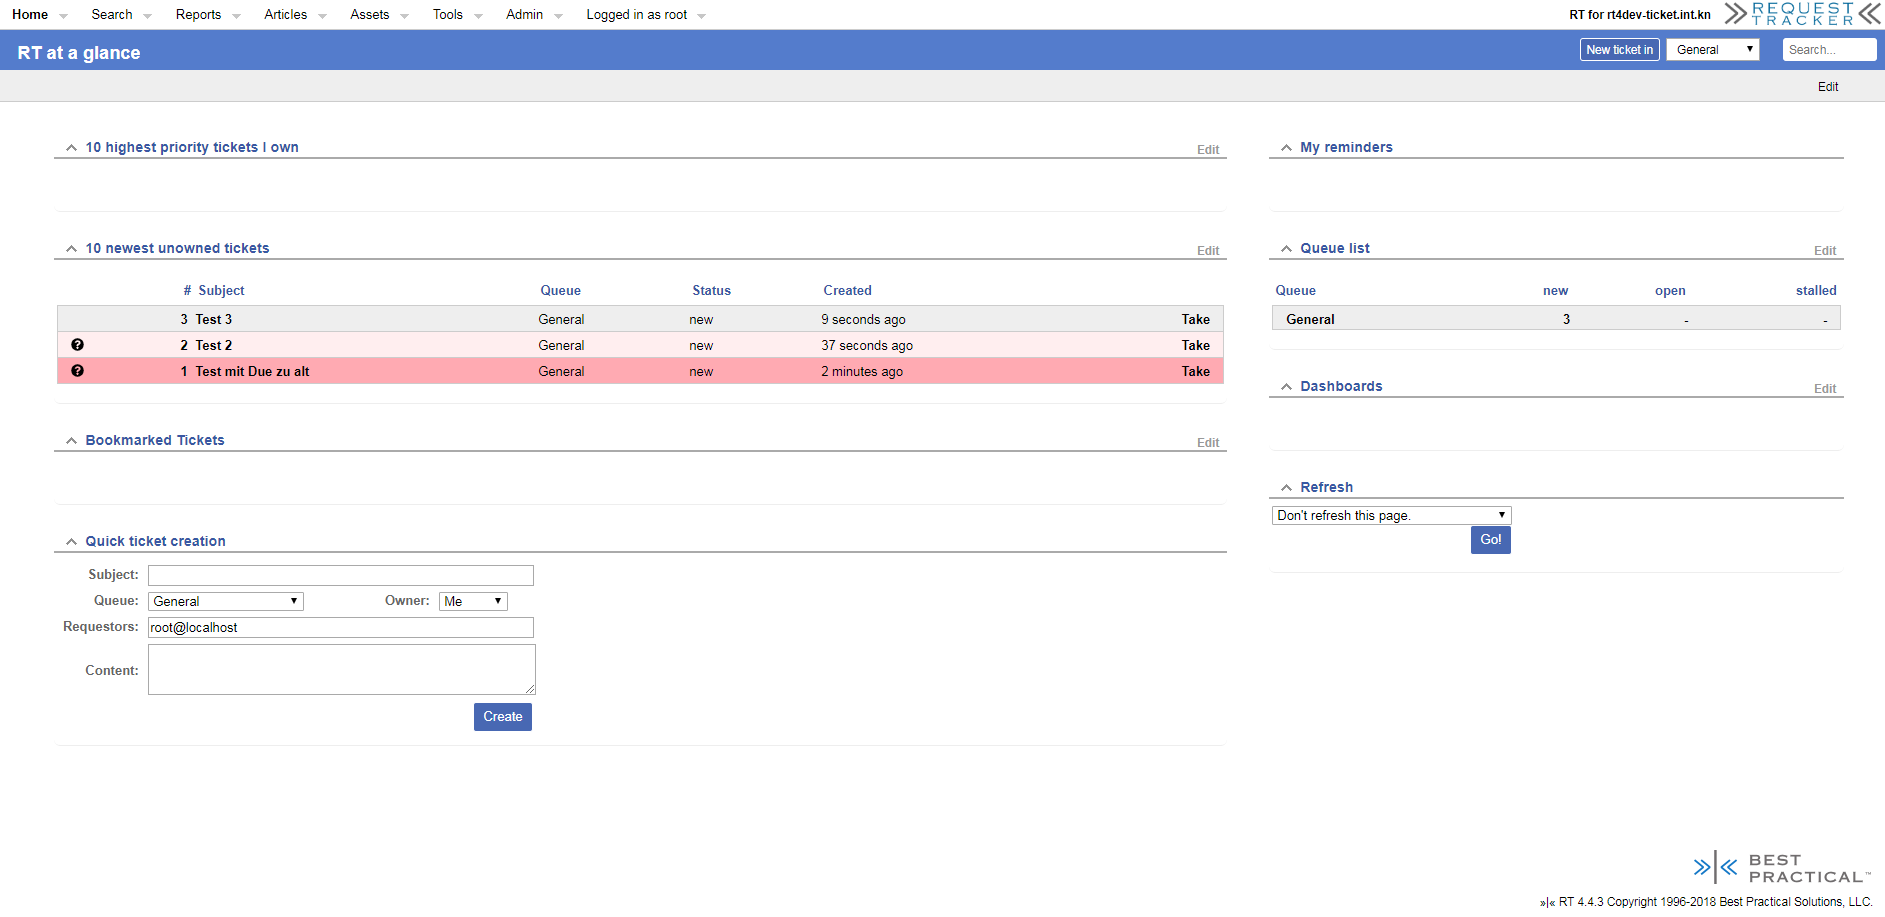Open ticket Test mit Due zu alt
Viewport: 1885px width, 917px height.
(252, 372)
